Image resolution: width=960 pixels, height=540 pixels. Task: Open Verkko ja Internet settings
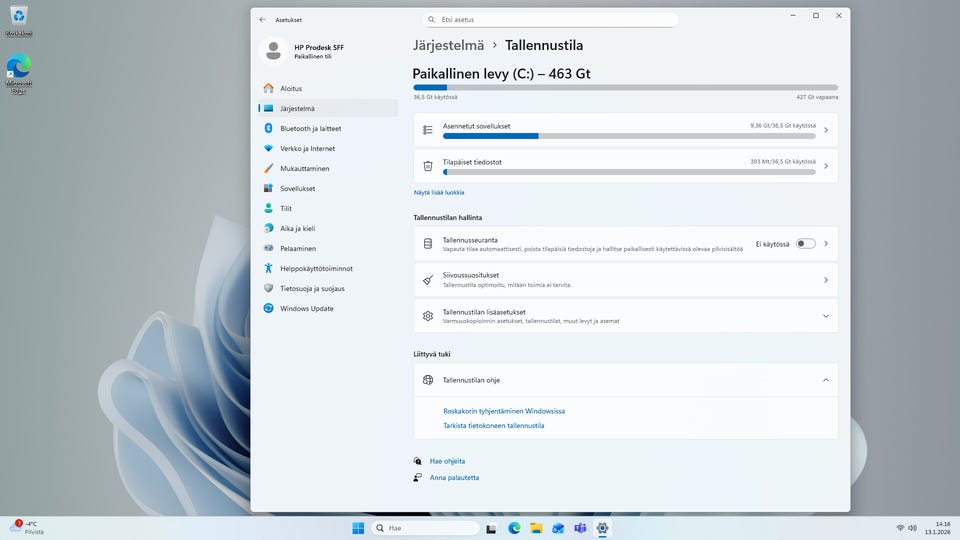pos(307,148)
